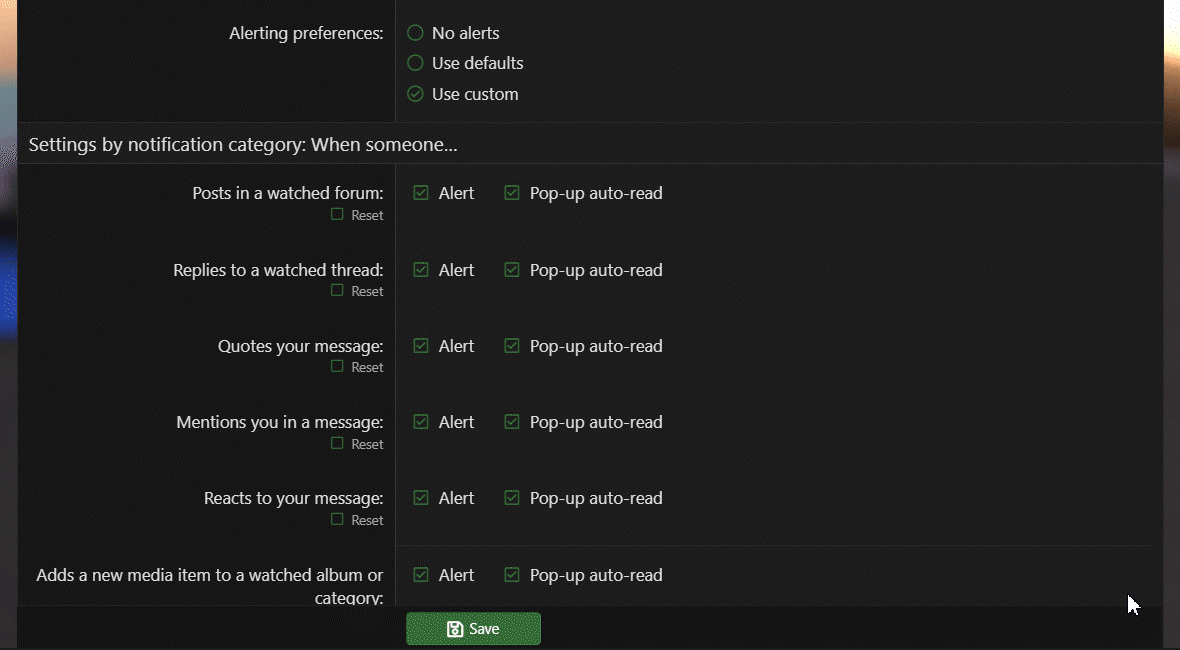Disable Alert for replies to watched thread
1180x650 pixels.
tap(421, 270)
